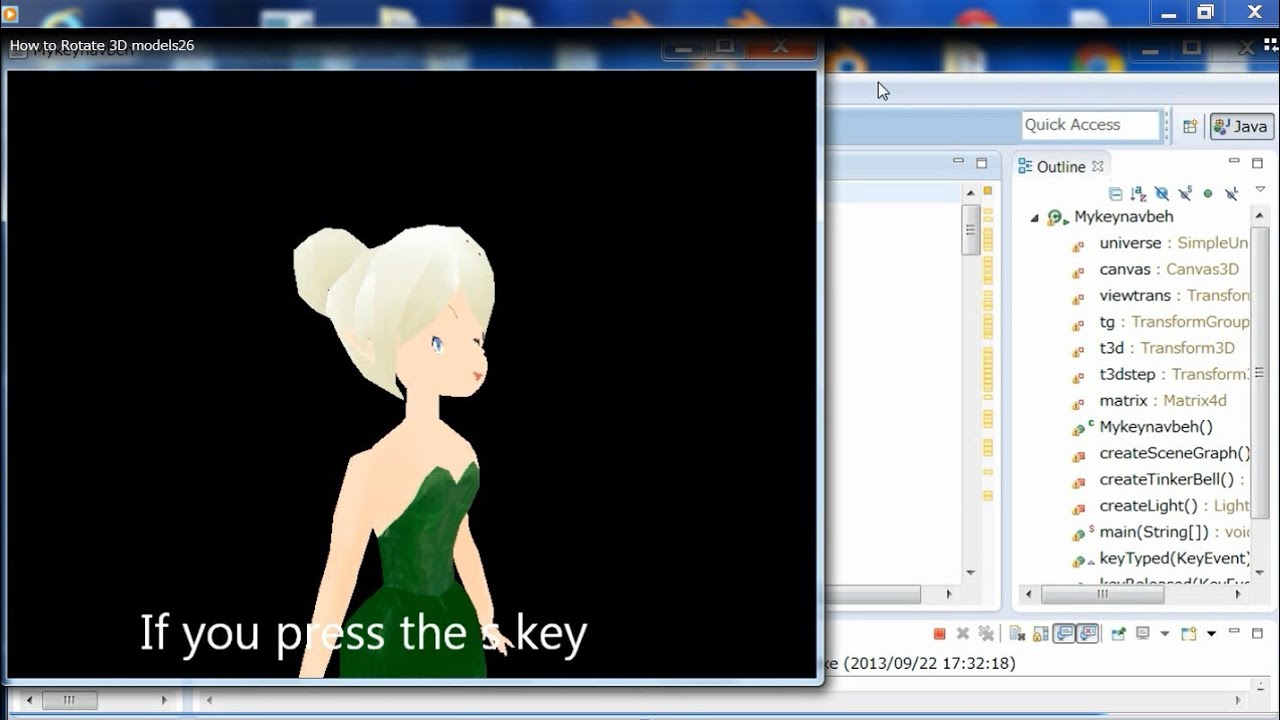
Task: Toggle Show Console on Standard Out
Action: (x=1065, y=634)
